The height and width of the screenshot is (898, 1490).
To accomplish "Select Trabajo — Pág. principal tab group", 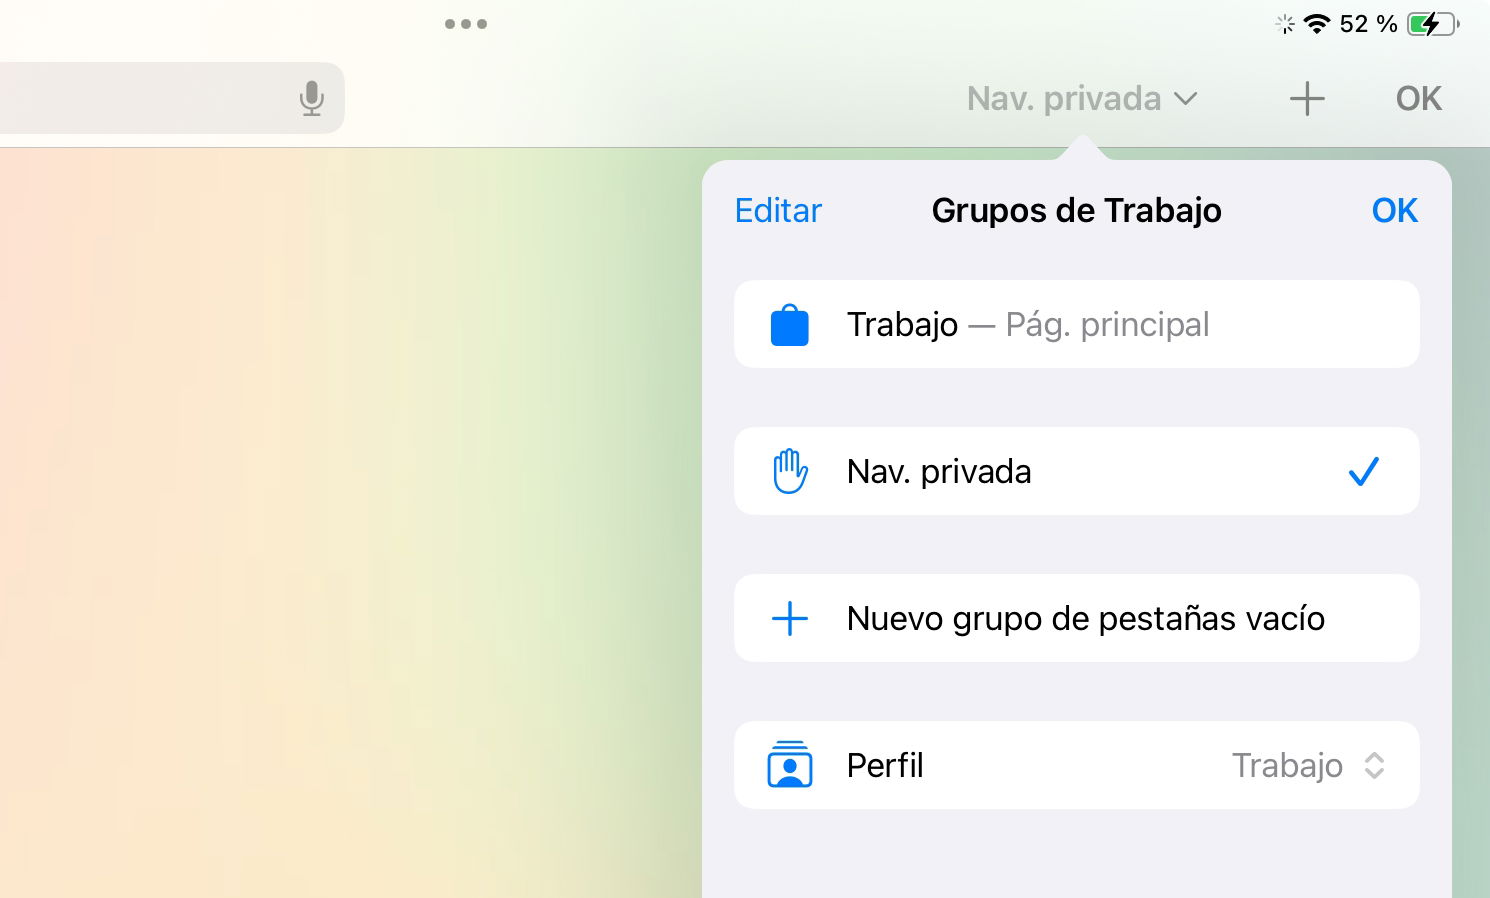I will [1077, 324].
